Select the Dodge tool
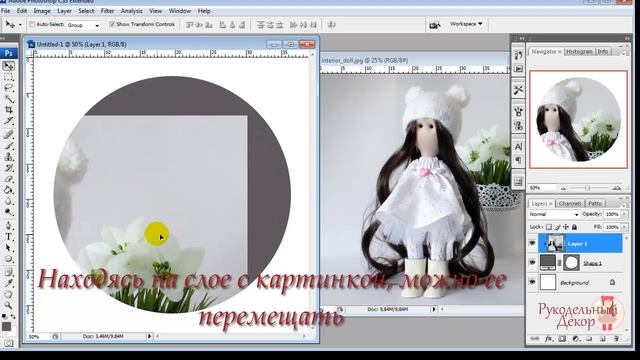The width and height of the screenshot is (640, 360). pos(9,212)
